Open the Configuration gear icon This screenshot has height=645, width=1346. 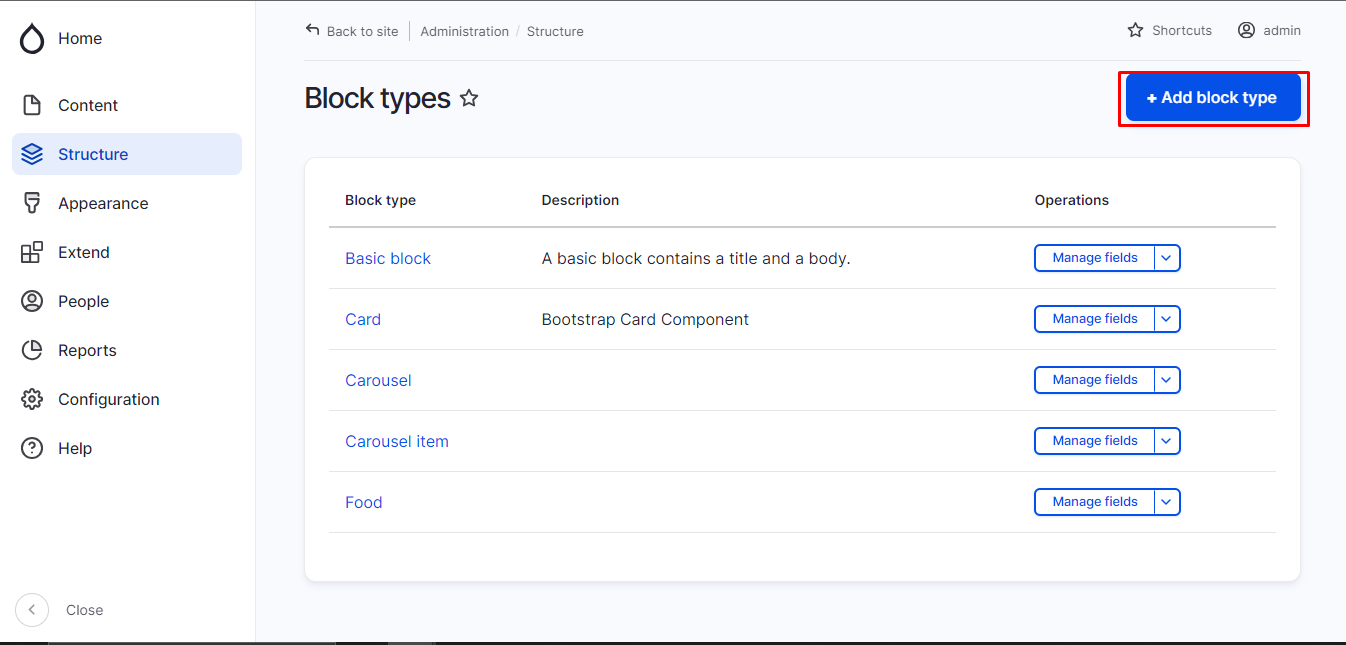coord(32,399)
